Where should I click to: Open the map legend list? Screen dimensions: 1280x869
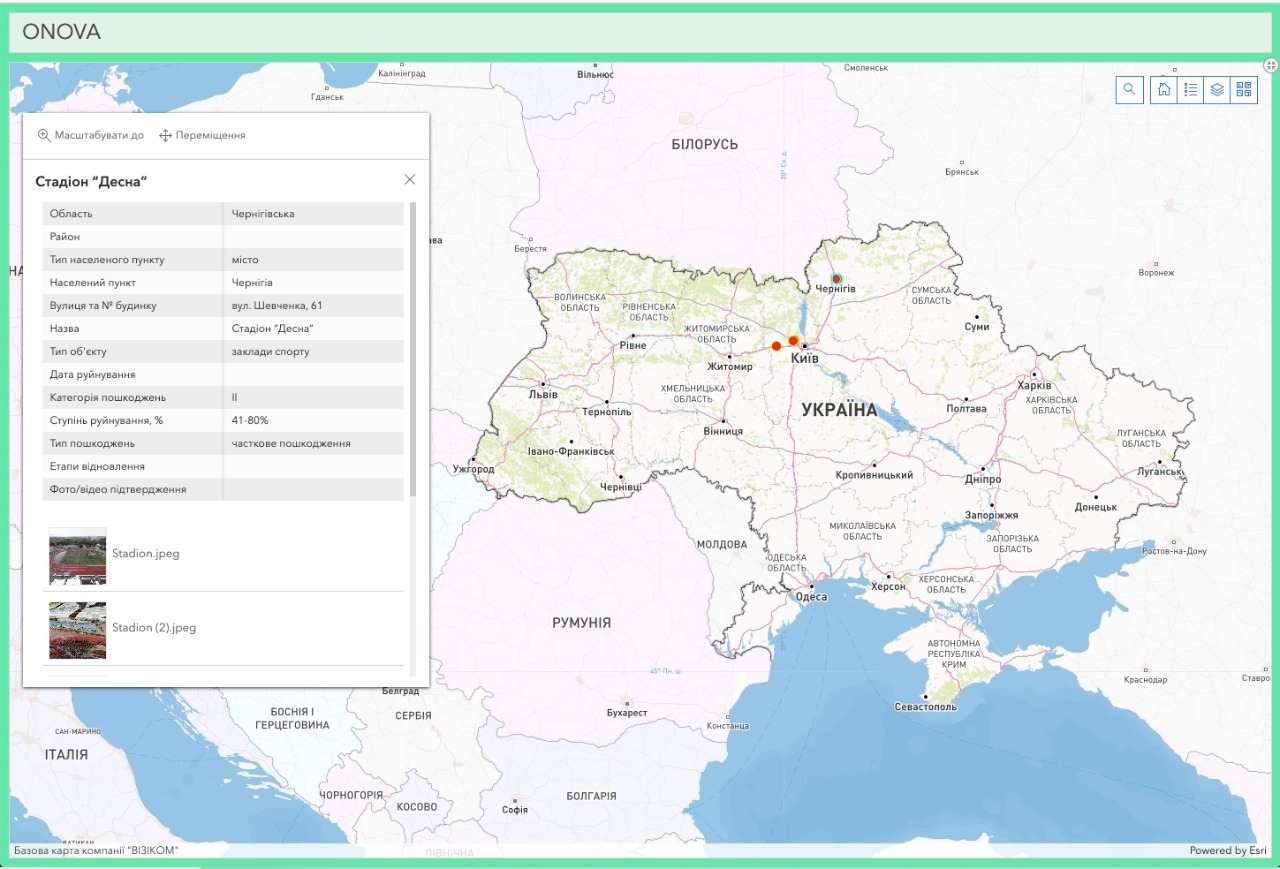pyautogui.click(x=1191, y=90)
